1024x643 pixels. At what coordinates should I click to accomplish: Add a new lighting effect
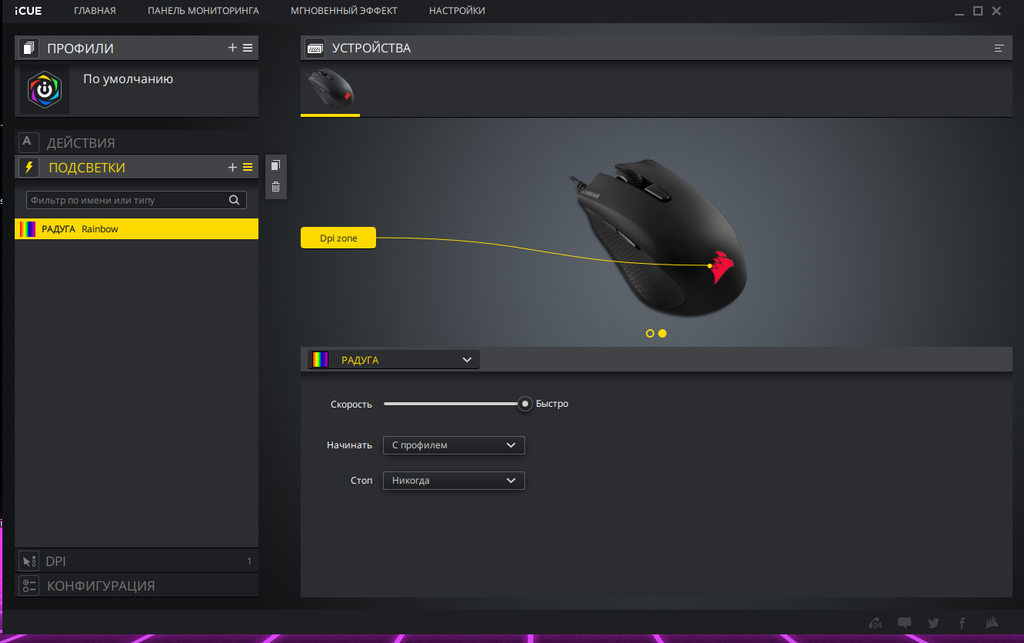[232, 167]
